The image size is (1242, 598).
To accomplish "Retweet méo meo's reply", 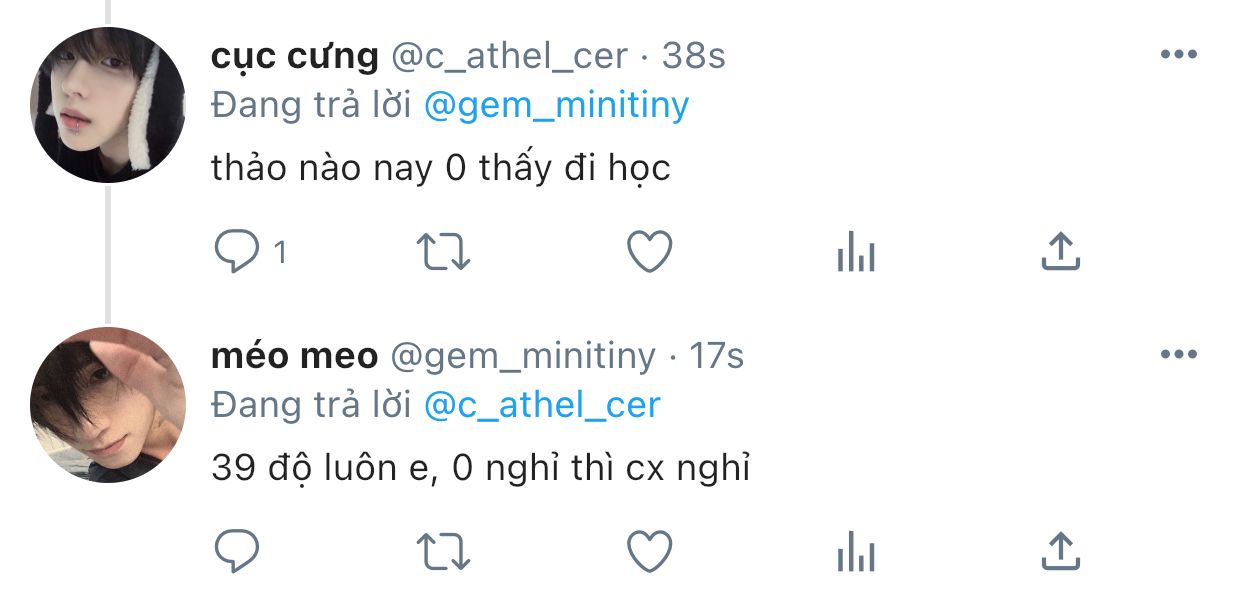I will pos(443,551).
